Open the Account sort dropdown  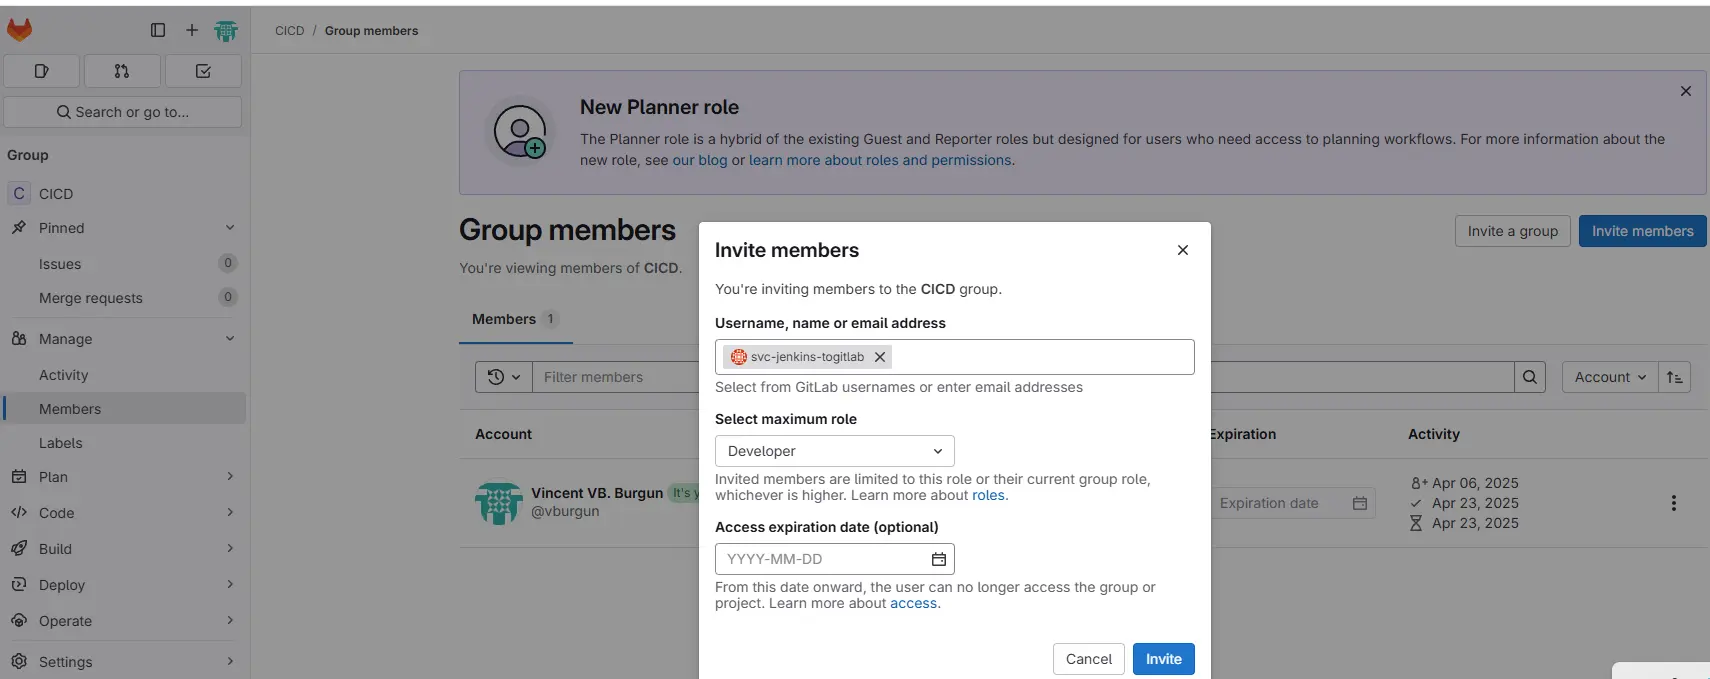pos(1610,377)
